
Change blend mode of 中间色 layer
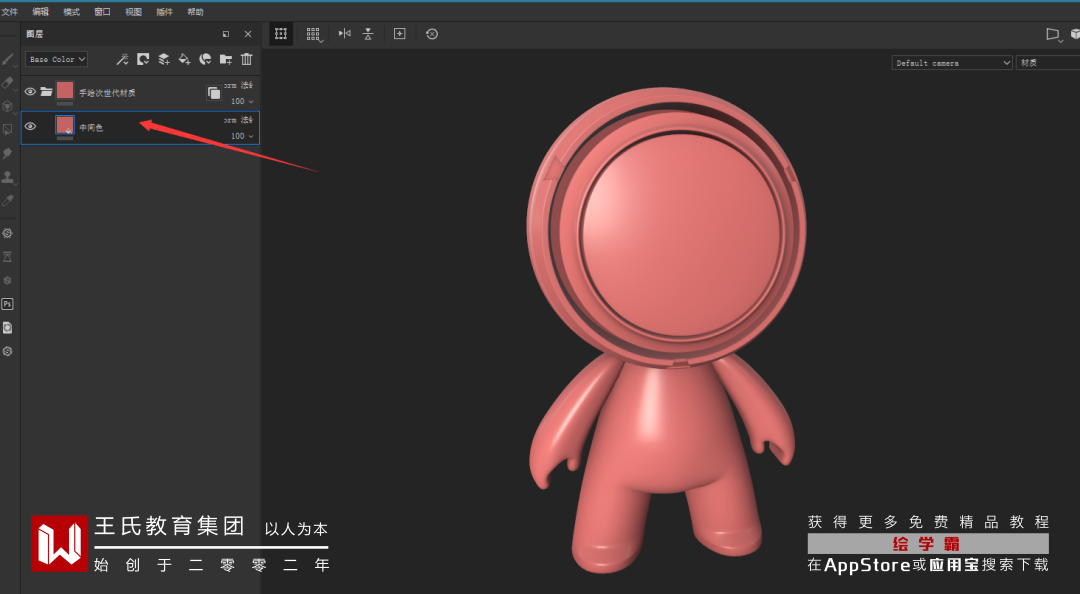click(238, 120)
